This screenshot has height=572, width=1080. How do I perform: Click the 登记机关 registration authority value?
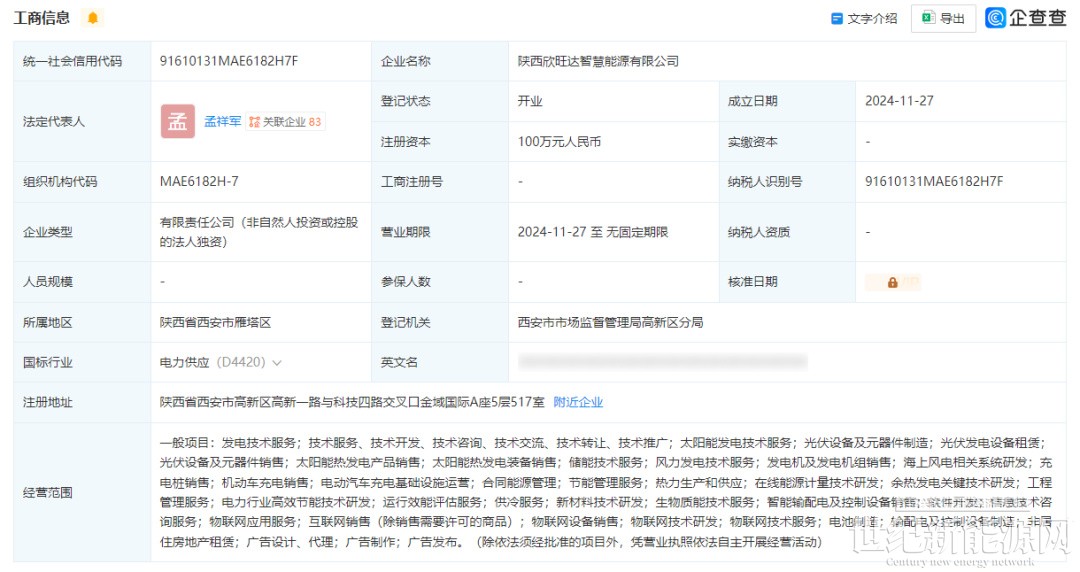(x=610, y=322)
